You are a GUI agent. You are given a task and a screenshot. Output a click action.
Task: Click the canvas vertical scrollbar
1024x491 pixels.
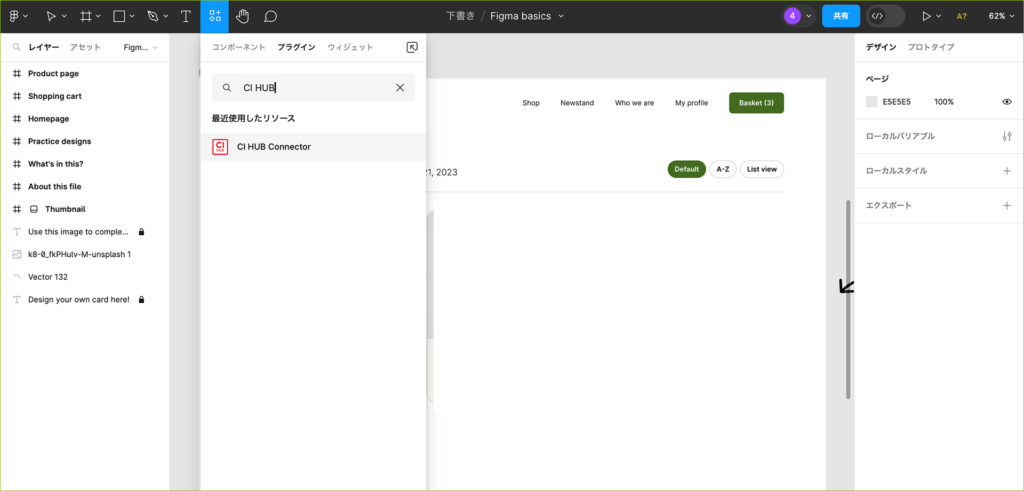click(848, 299)
